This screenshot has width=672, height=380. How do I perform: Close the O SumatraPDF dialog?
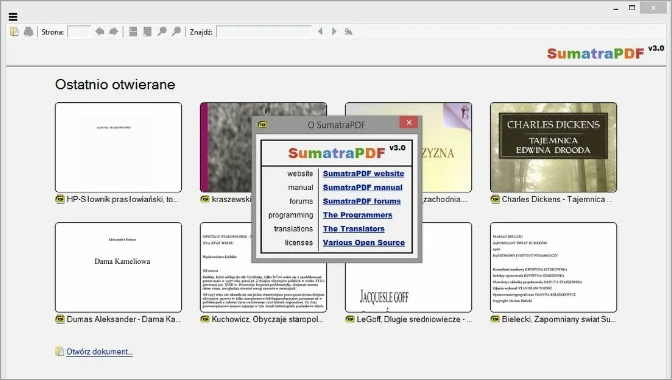(x=409, y=123)
